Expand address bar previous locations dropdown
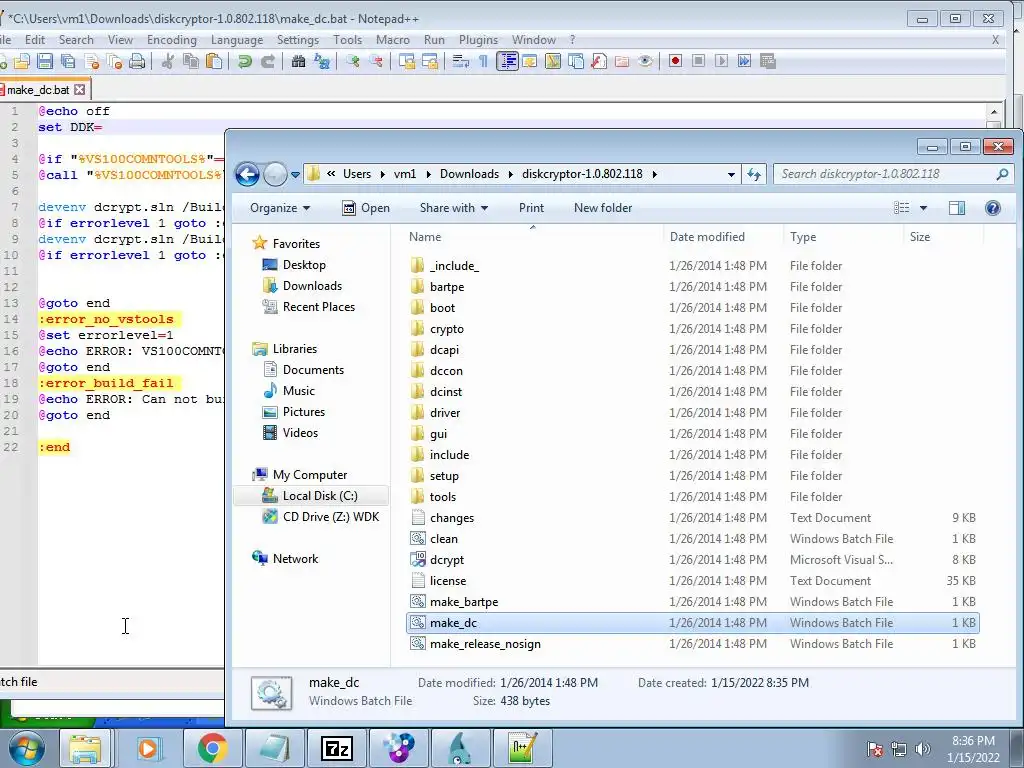Screen dimensions: 1024x768 click(x=731, y=174)
